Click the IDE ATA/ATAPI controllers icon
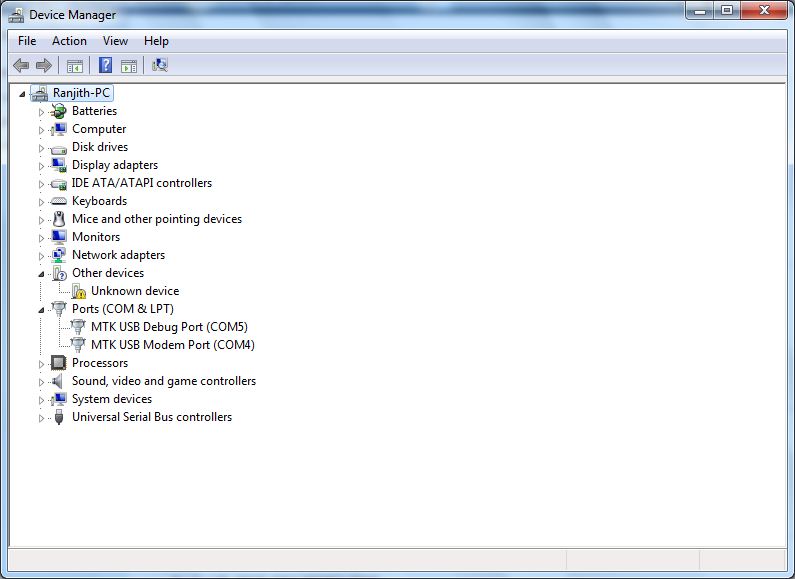 point(59,184)
